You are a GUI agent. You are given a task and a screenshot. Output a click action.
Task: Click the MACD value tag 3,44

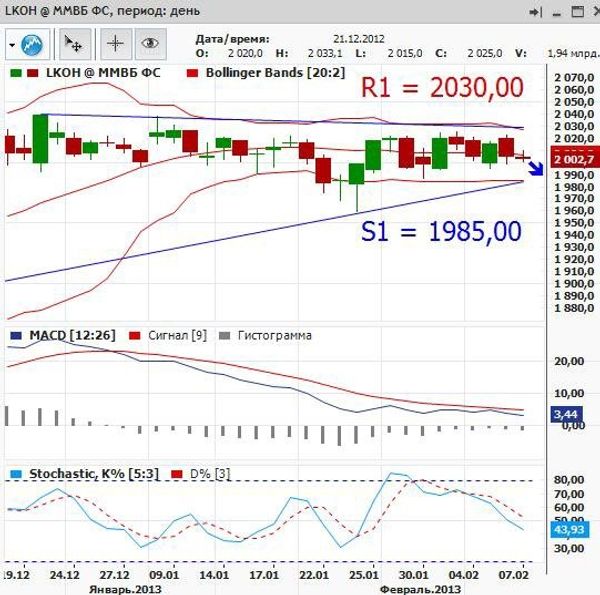567,414
